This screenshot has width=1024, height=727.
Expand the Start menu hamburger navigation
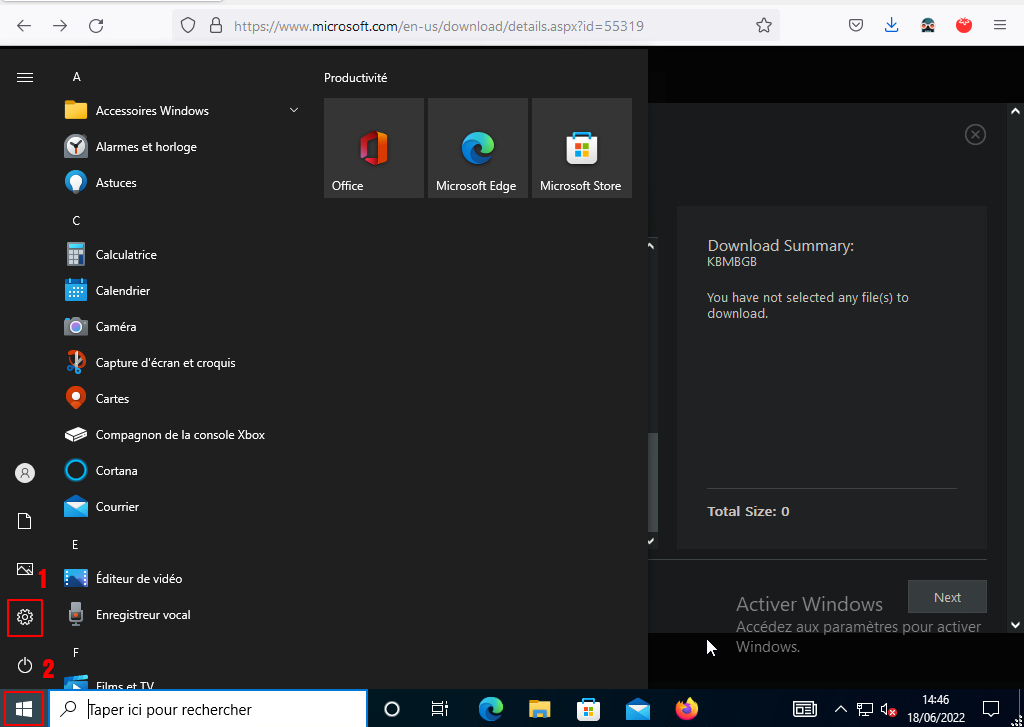coord(25,77)
